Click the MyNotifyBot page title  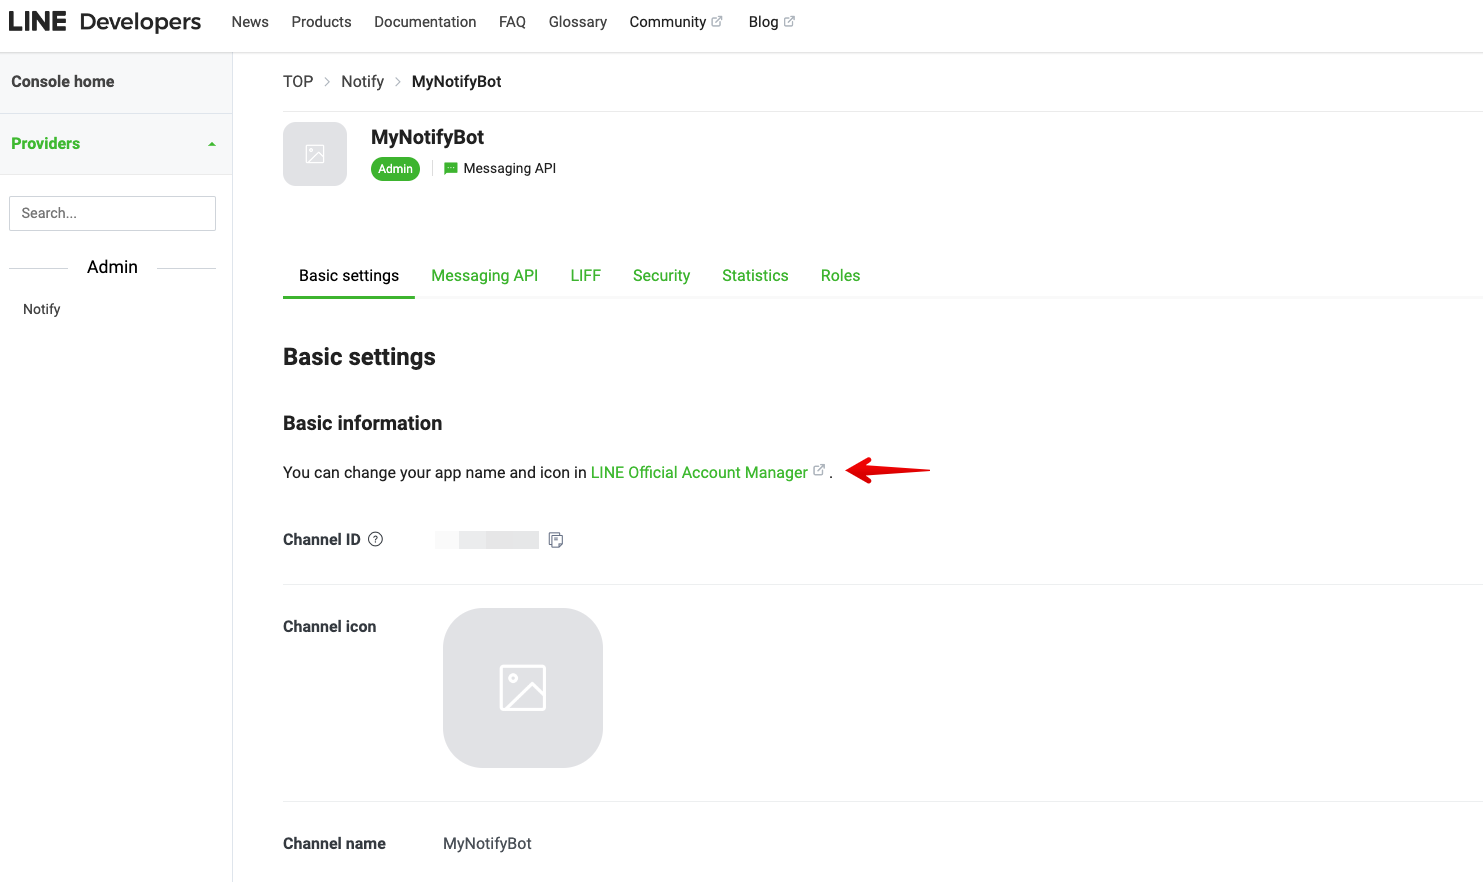click(427, 137)
